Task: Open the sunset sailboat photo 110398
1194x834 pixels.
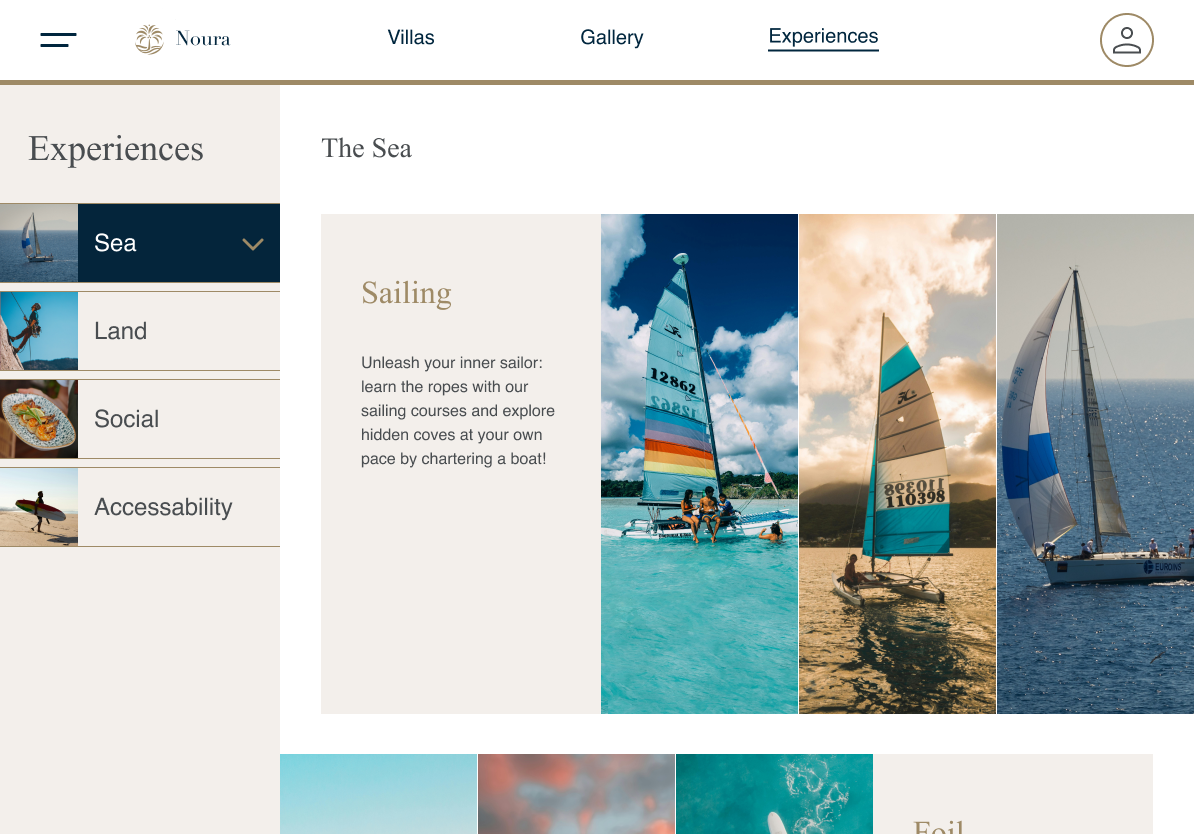Action: pyautogui.click(x=897, y=464)
